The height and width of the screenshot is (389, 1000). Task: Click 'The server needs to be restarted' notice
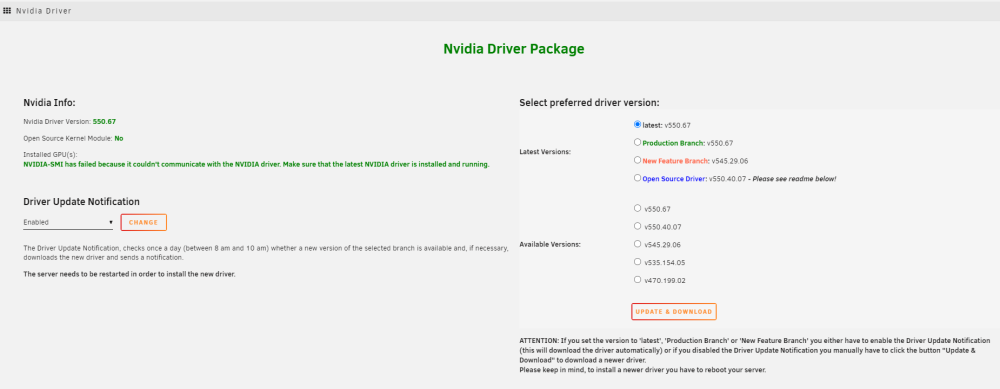click(129, 274)
